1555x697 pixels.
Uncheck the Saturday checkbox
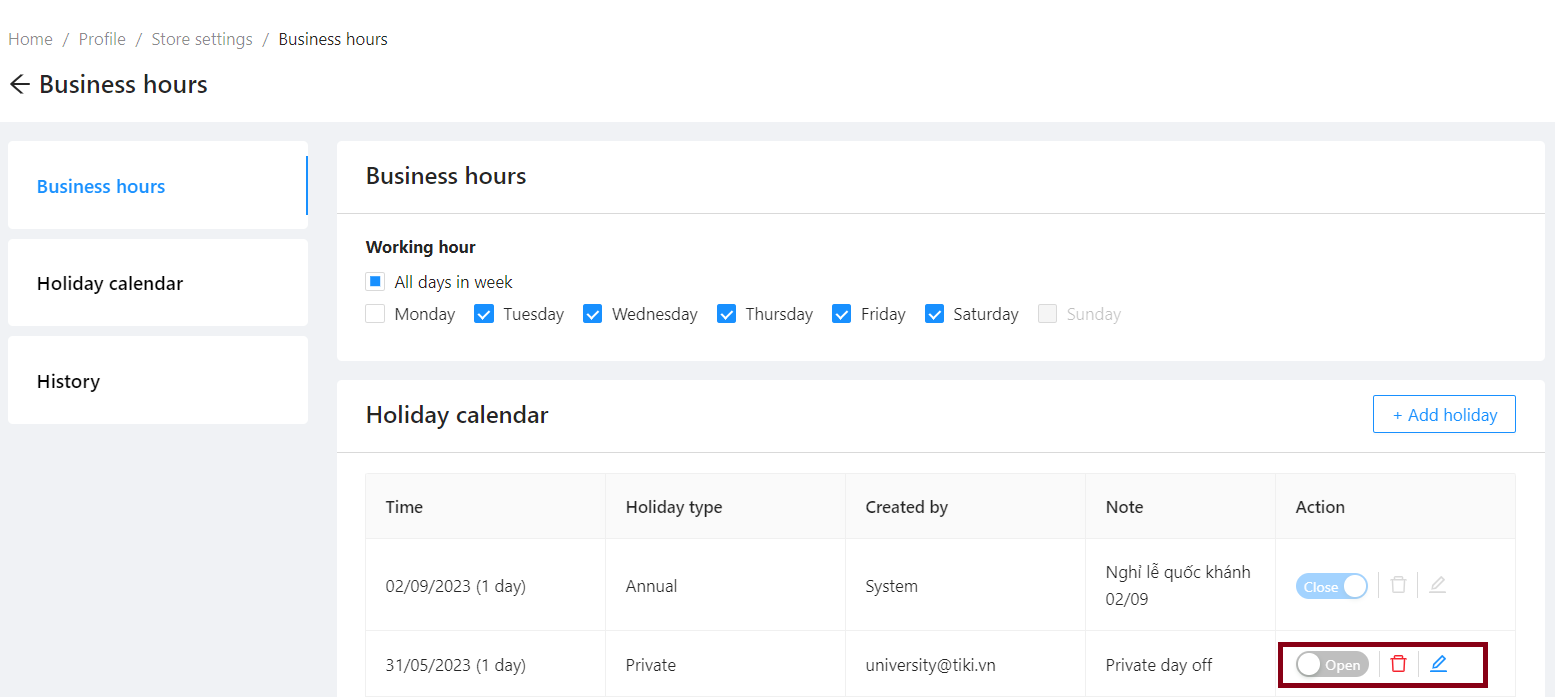934,314
